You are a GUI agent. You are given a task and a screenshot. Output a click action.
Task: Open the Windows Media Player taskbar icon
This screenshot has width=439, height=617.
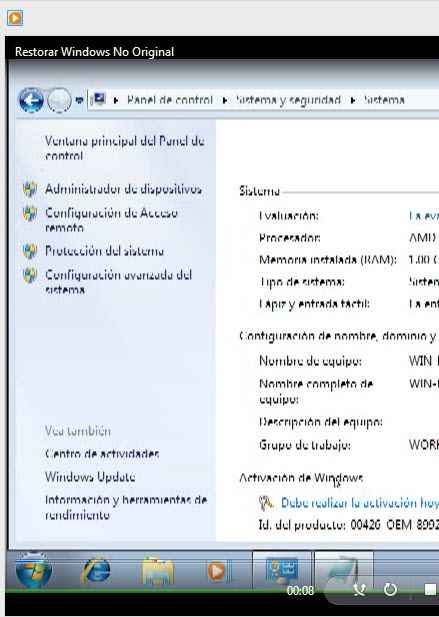pos(219,570)
